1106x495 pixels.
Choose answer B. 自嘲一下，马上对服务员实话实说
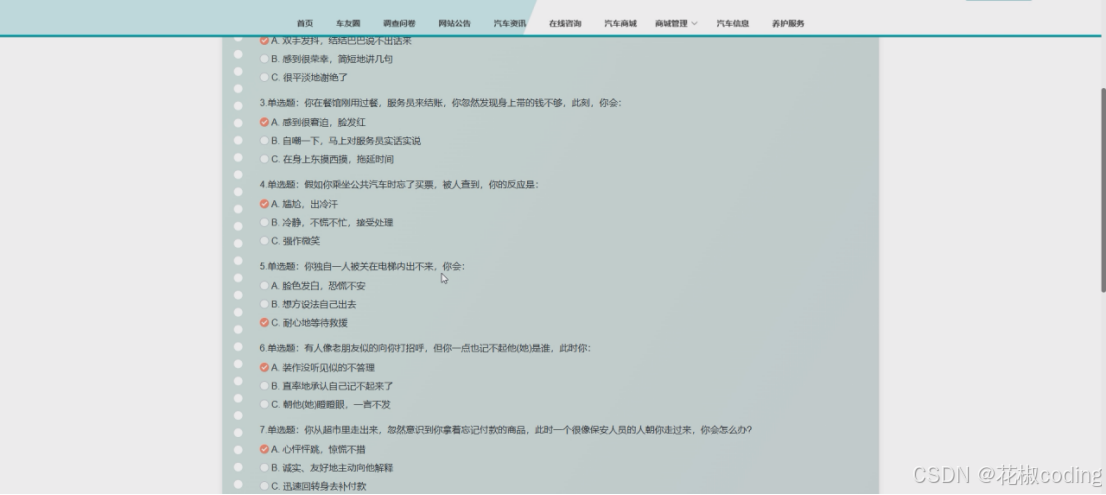pyautogui.click(x=265, y=140)
